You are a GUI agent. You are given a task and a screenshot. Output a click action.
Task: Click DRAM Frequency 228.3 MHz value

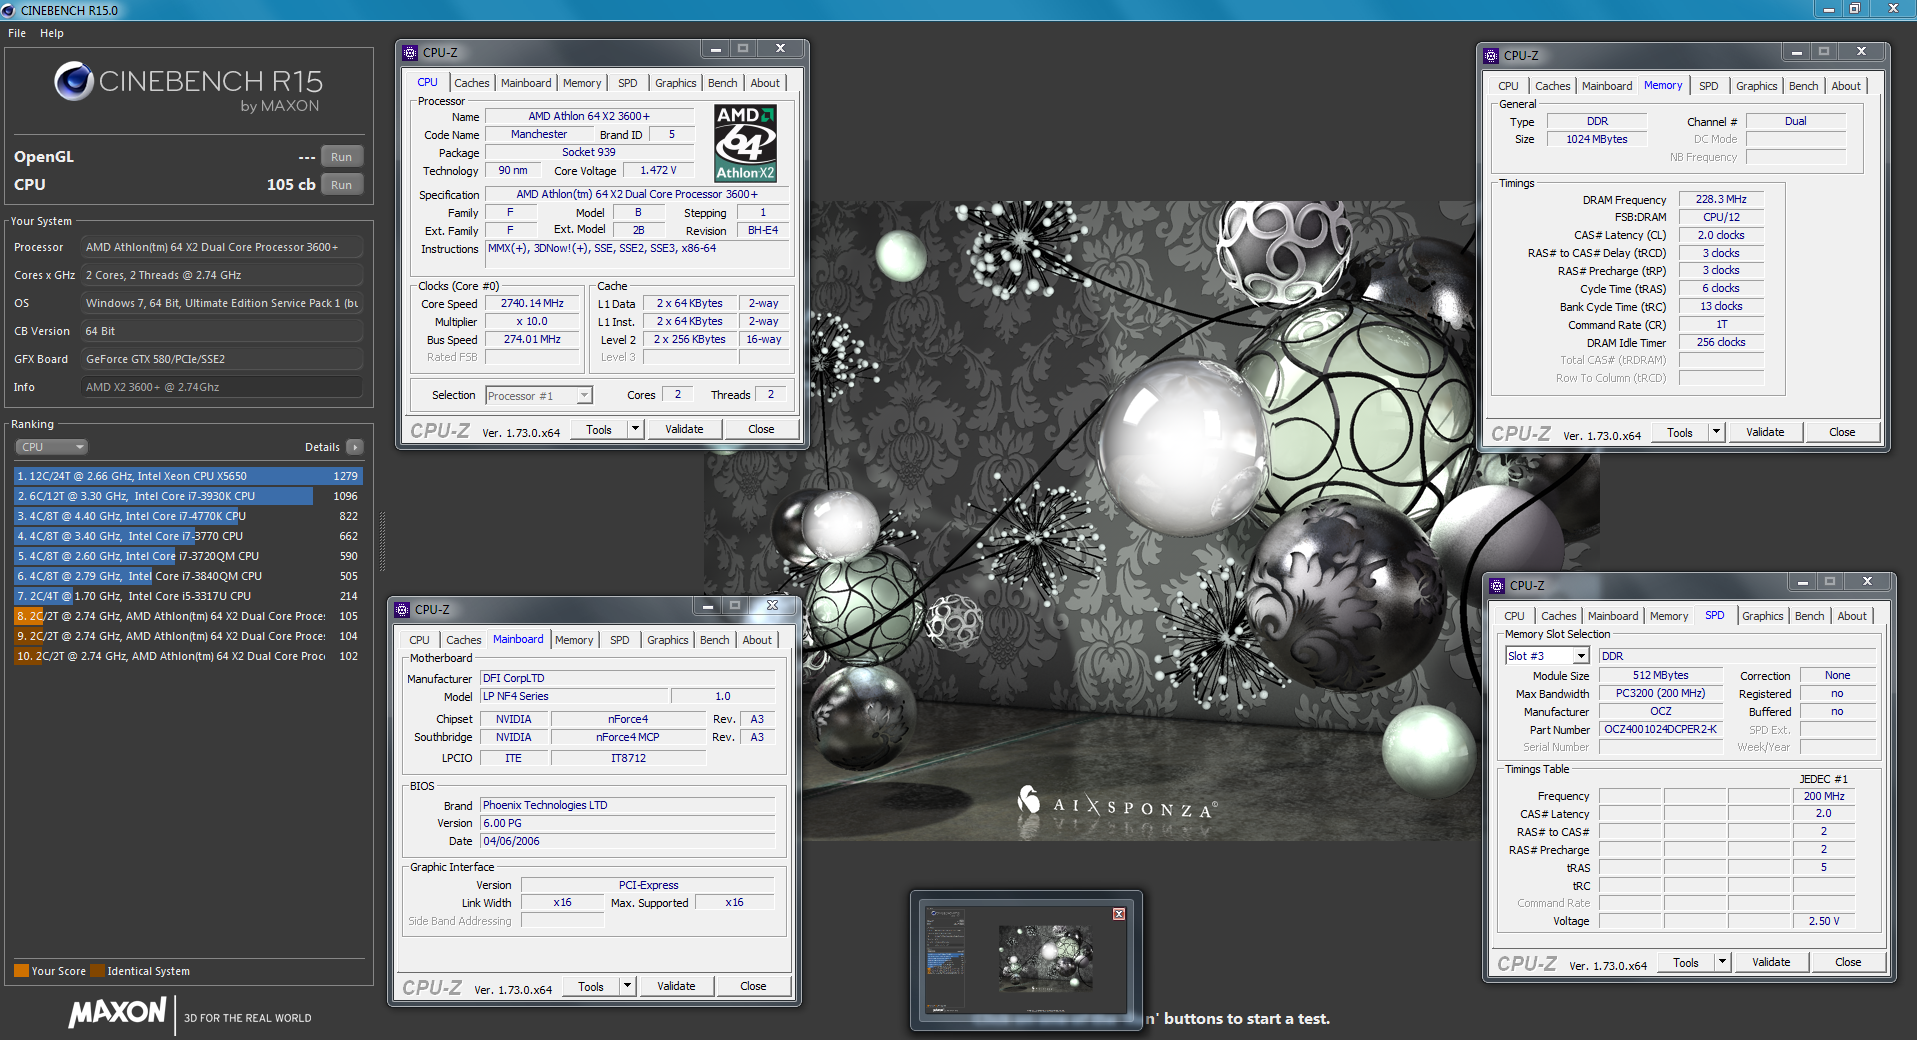point(1721,200)
